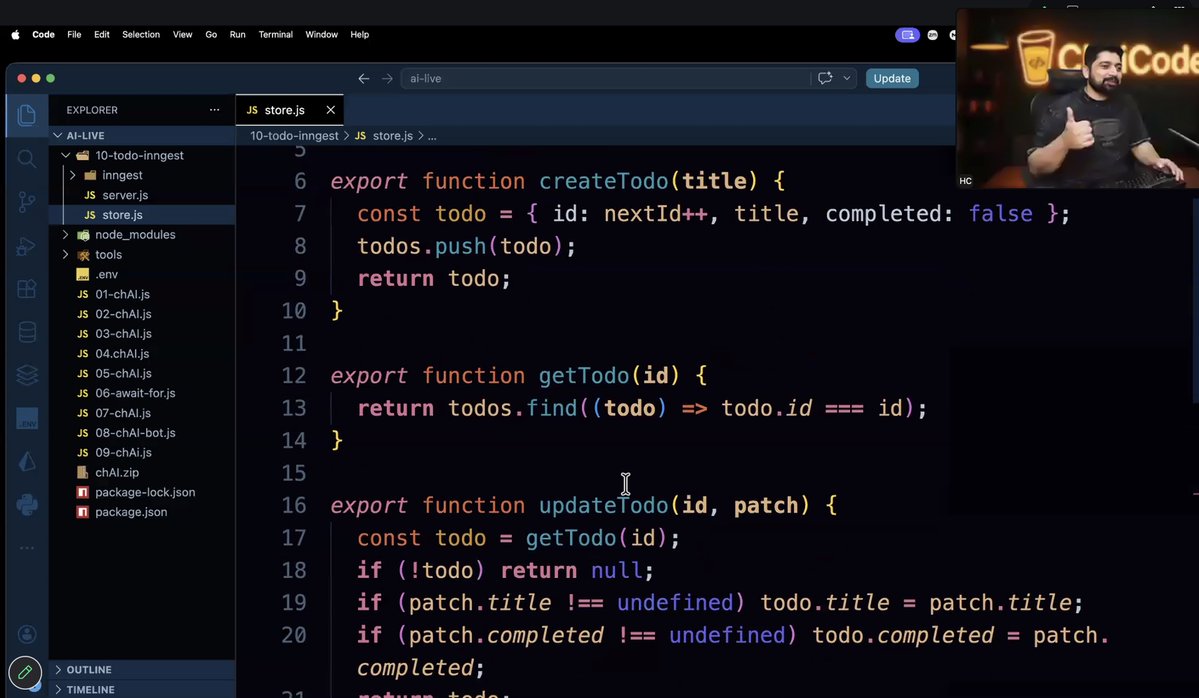Open the Run menu
Image resolution: width=1199 pixels, height=698 pixels.
238,34
